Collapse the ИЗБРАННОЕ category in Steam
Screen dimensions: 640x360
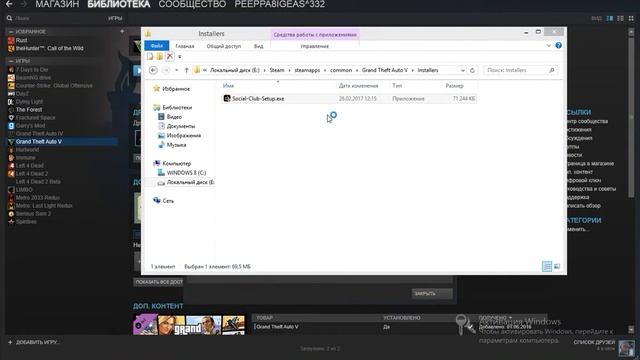pyautogui.click(x=11, y=31)
